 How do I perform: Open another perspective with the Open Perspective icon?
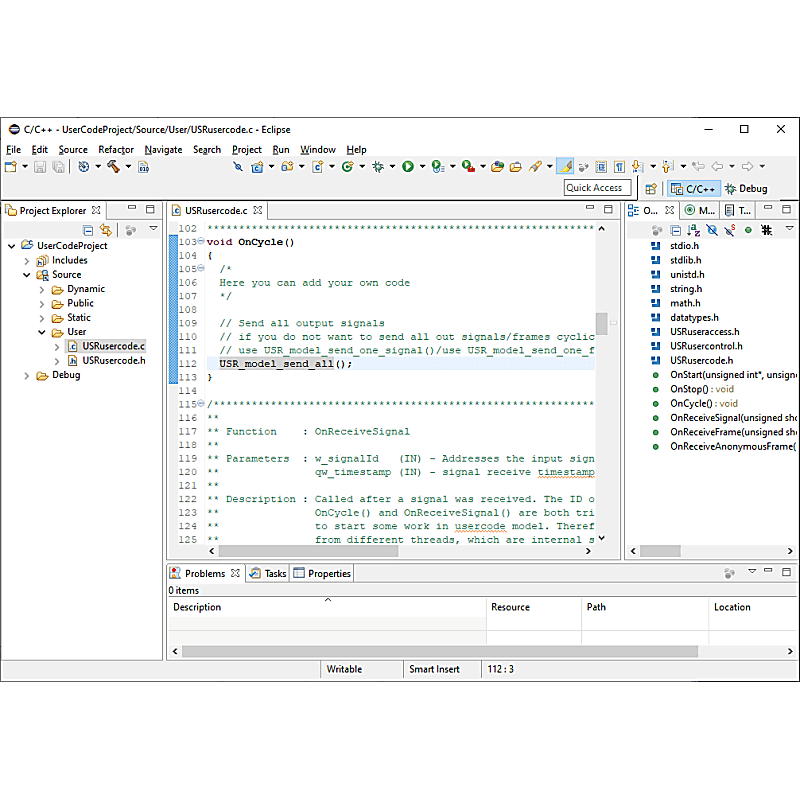[650, 188]
